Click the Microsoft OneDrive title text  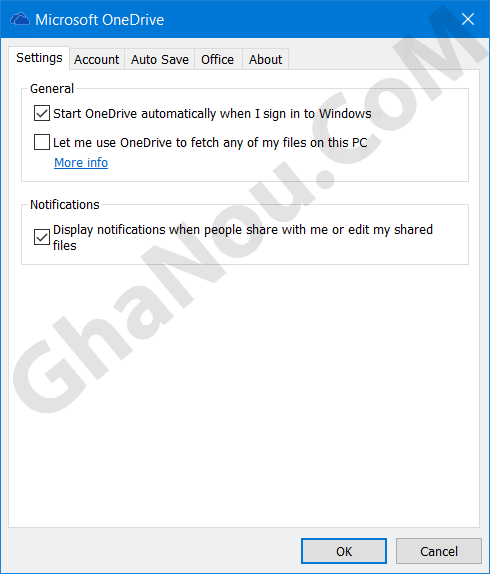pos(100,20)
